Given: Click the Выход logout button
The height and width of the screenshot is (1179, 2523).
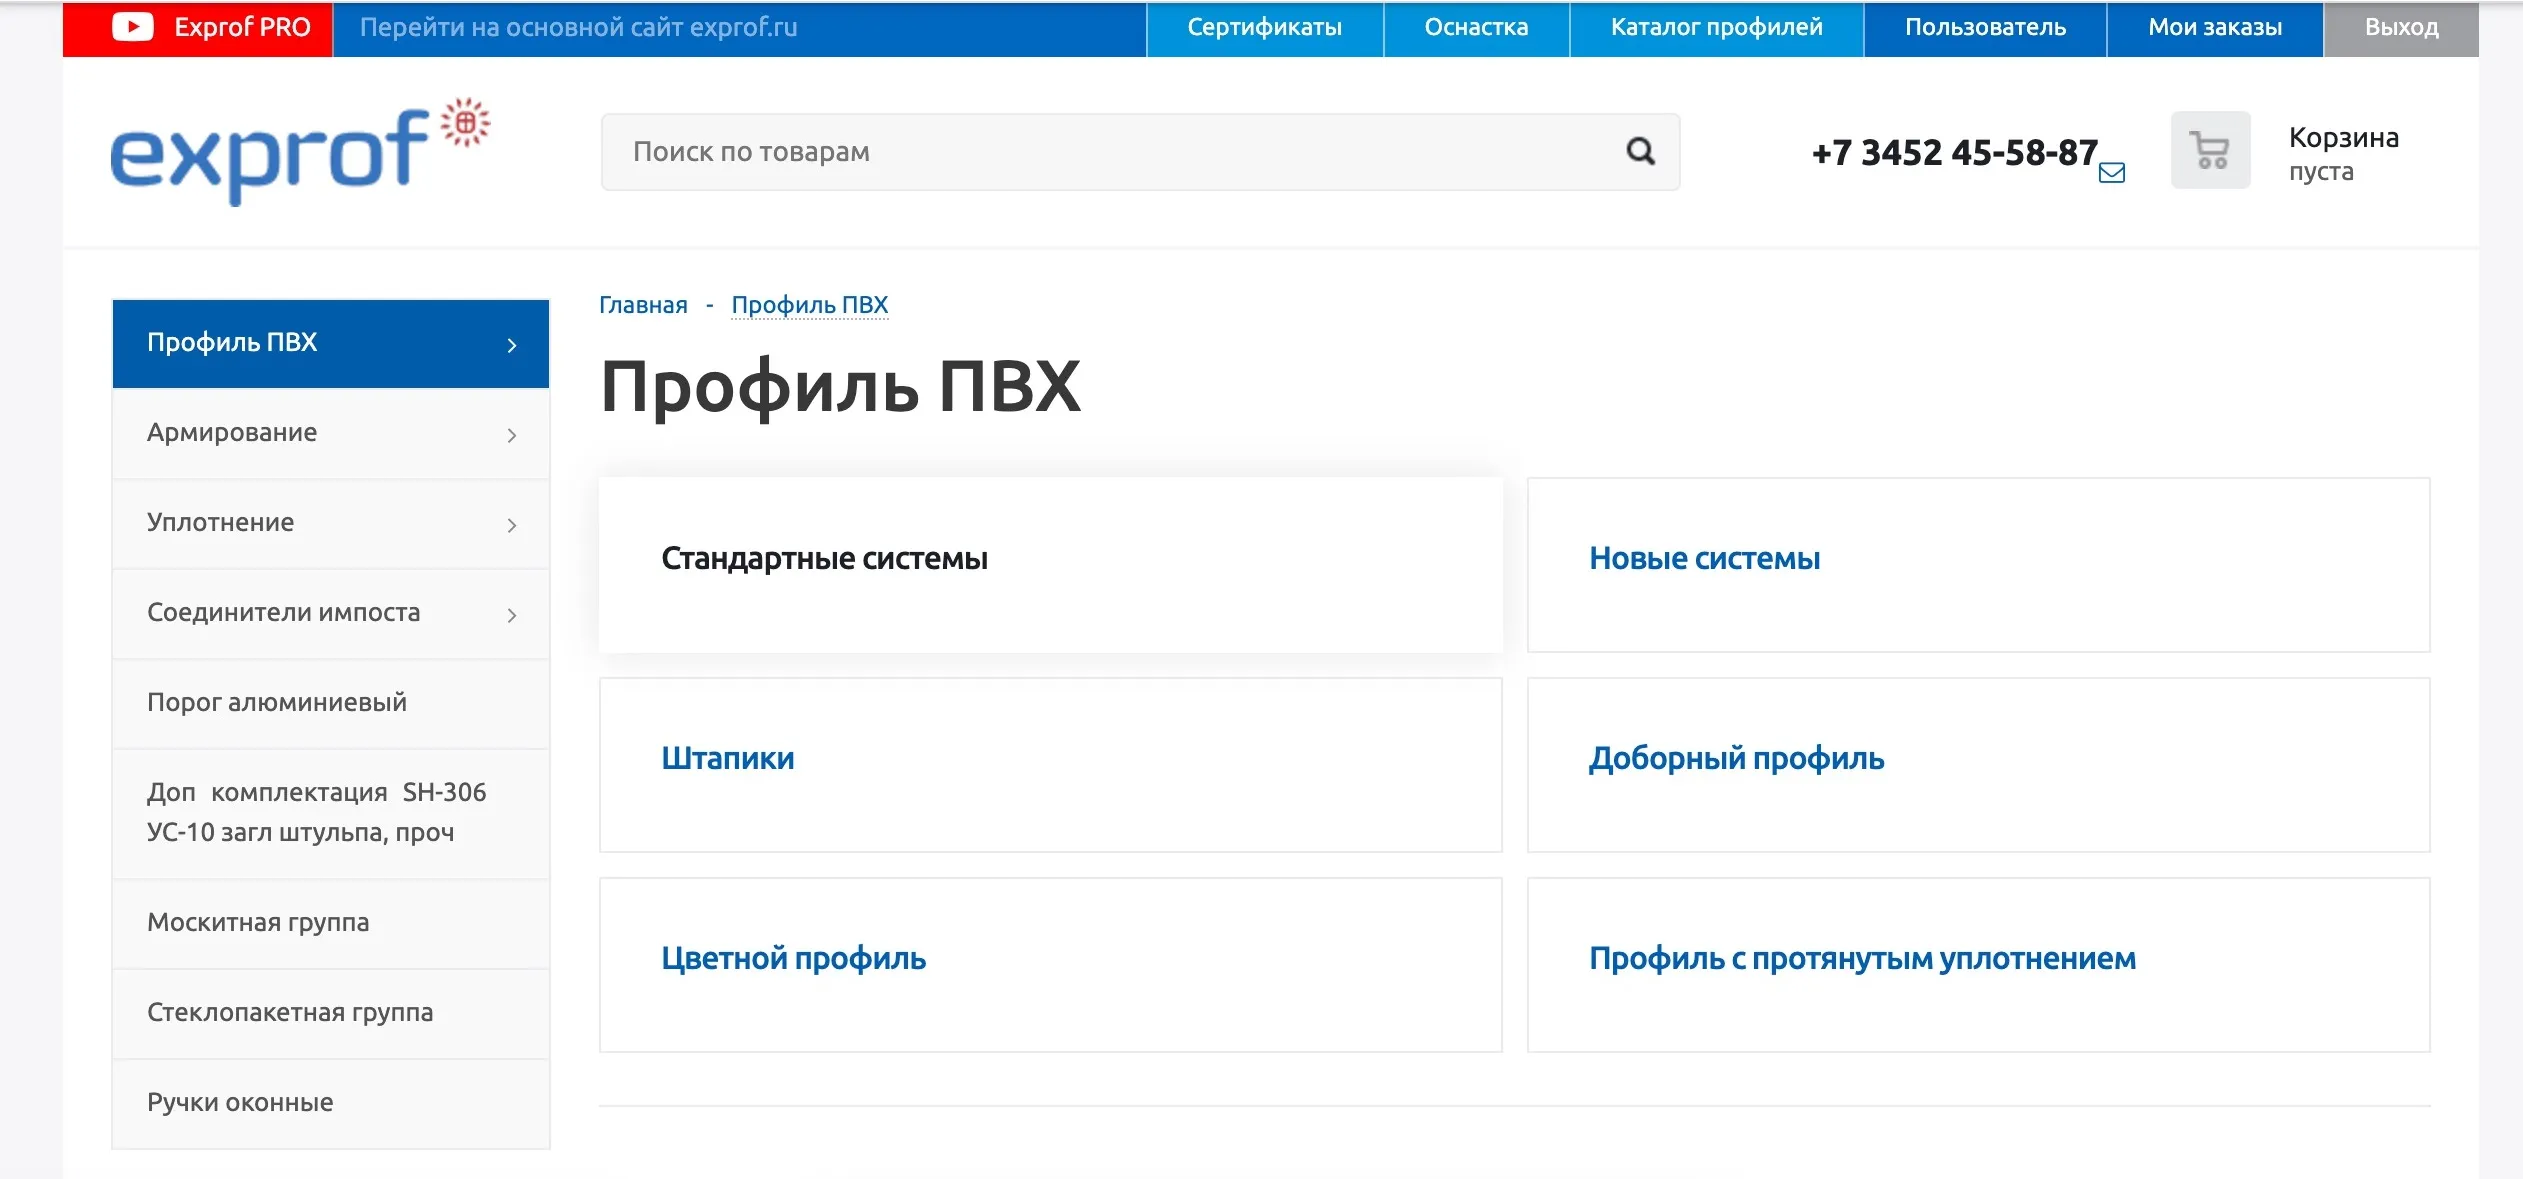Looking at the screenshot, I should pos(2401,28).
